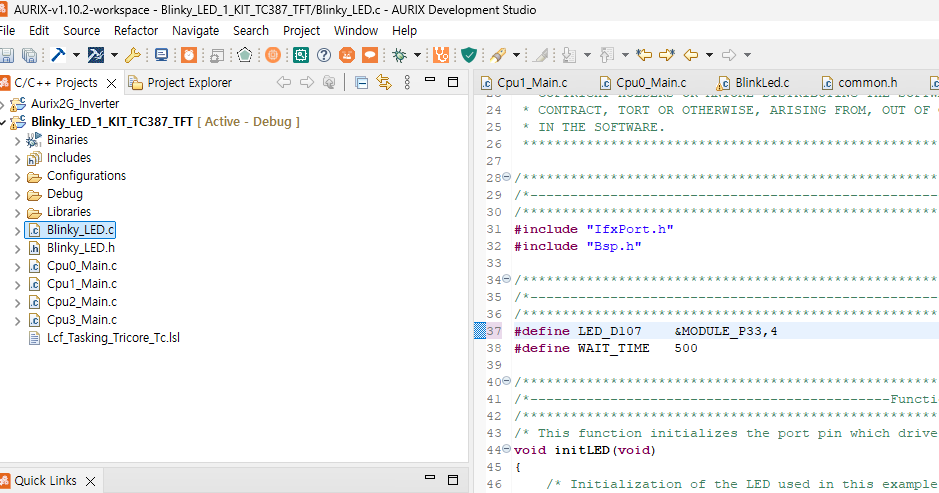Collapse the comment fold at line 28

507,177
